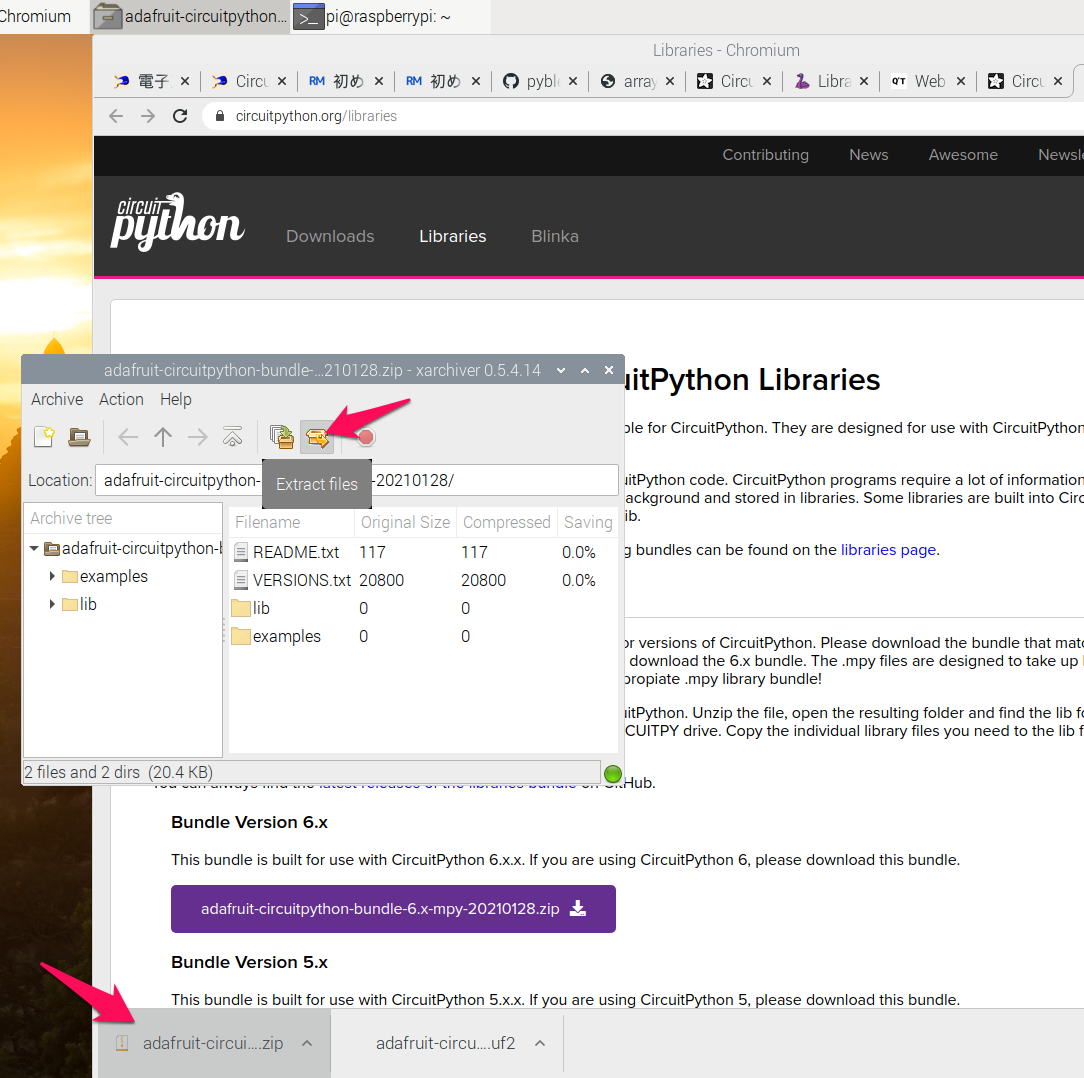
Task: Reload the Chromium page
Action: pyautogui.click(x=180, y=116)
